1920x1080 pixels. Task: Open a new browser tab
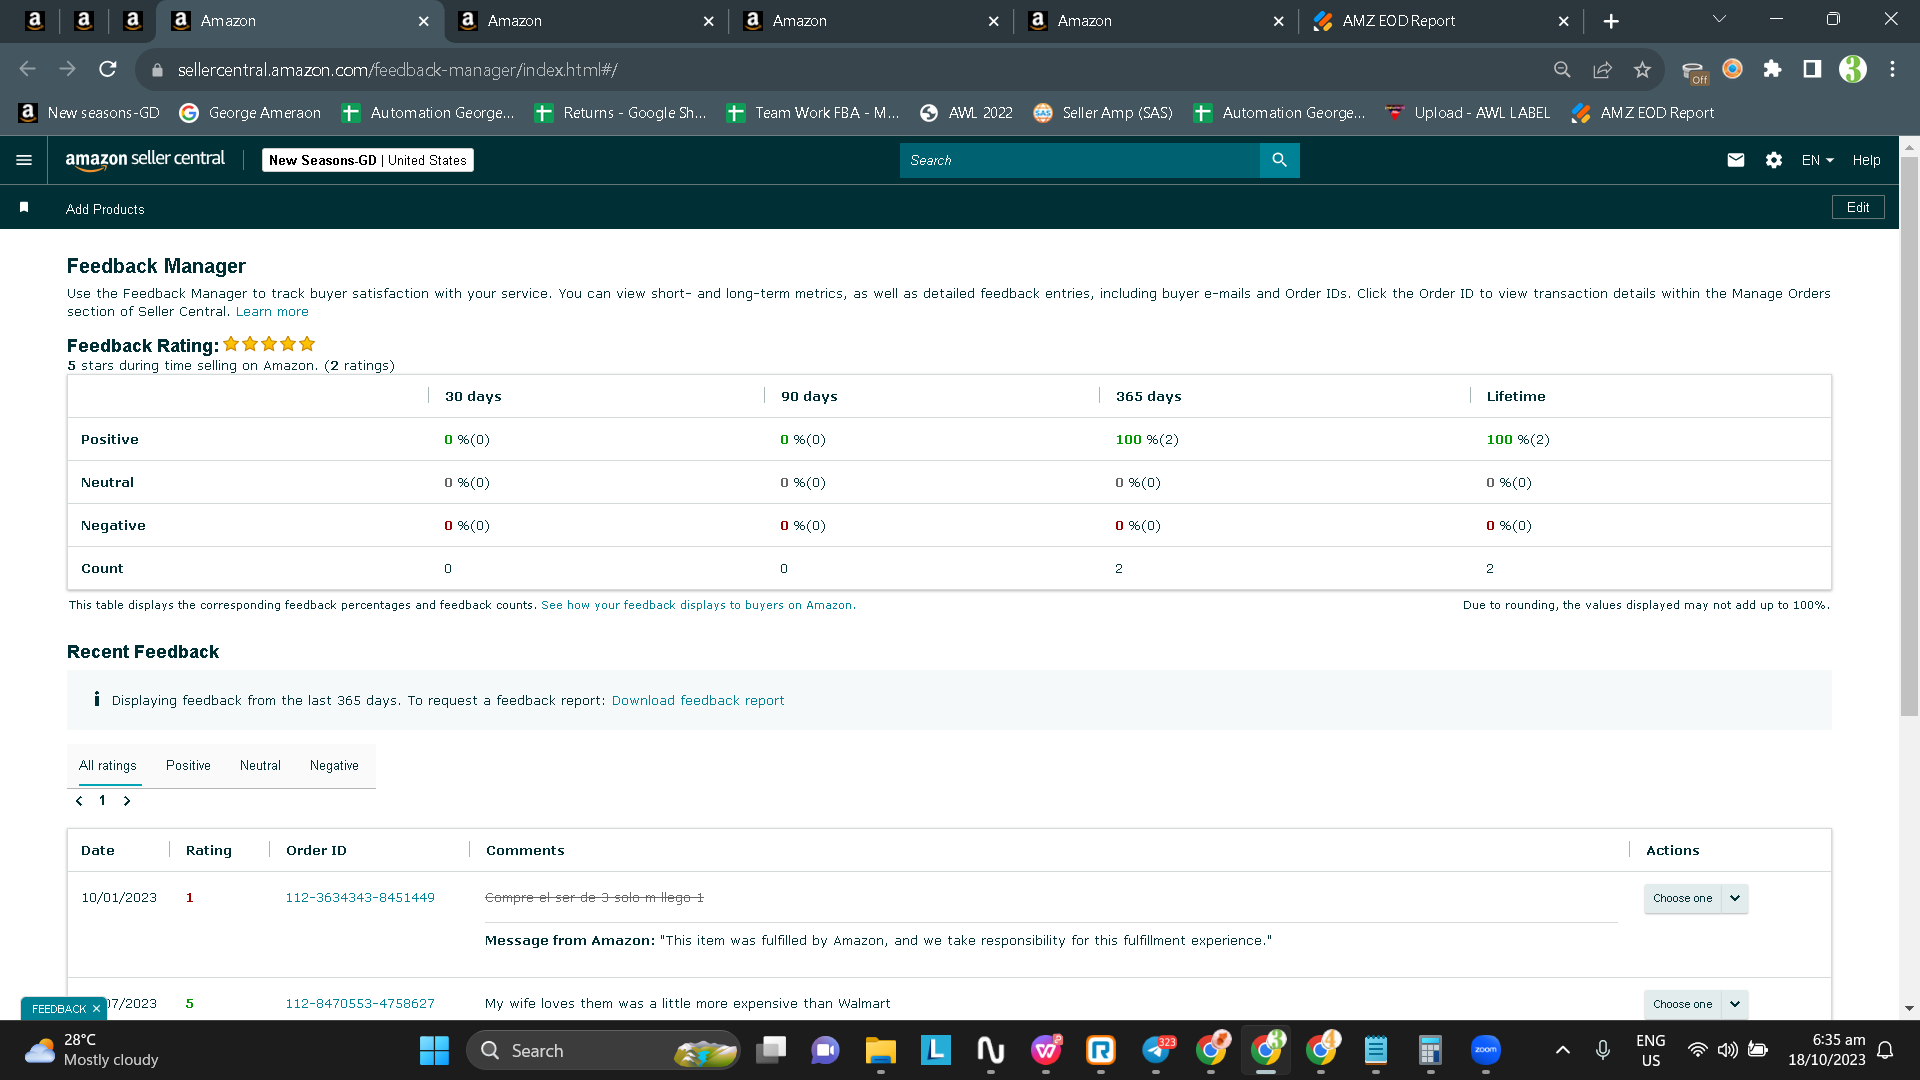tap(1611, 21)
